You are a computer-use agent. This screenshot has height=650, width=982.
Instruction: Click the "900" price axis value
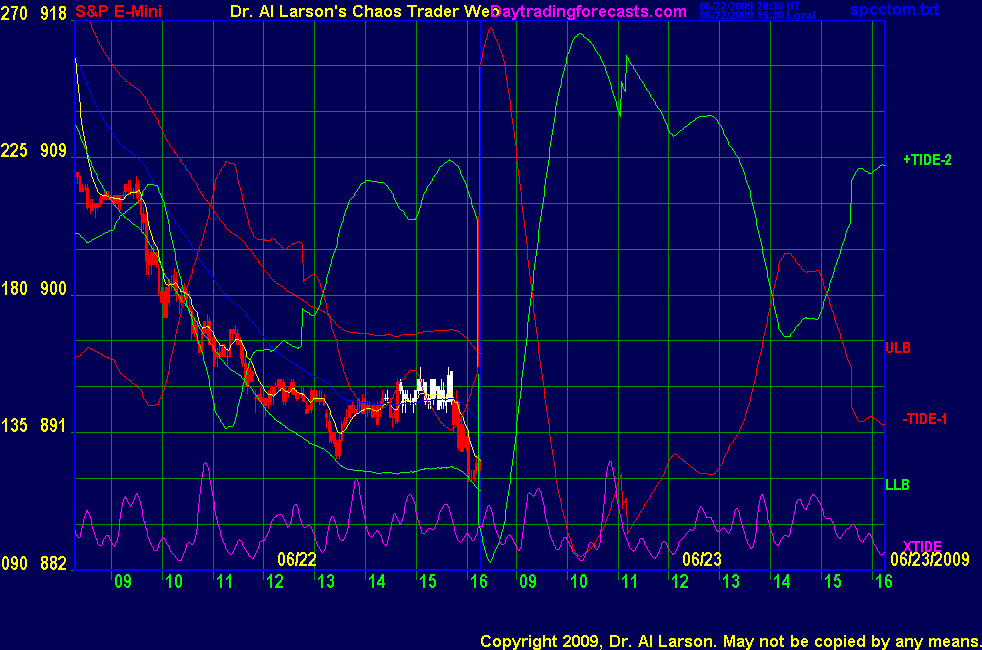click(x=53, y=288)
